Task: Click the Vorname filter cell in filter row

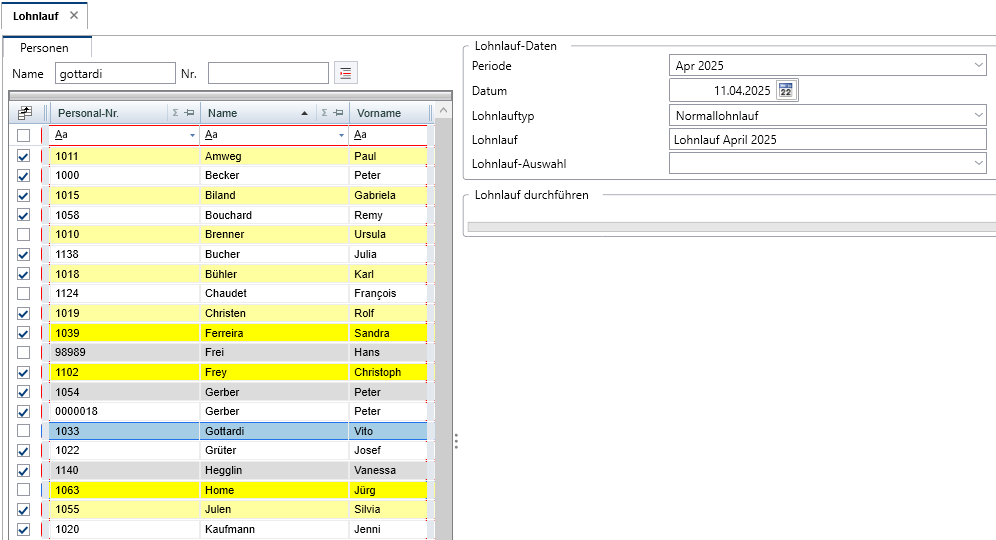Action: (x=389, y=135)
